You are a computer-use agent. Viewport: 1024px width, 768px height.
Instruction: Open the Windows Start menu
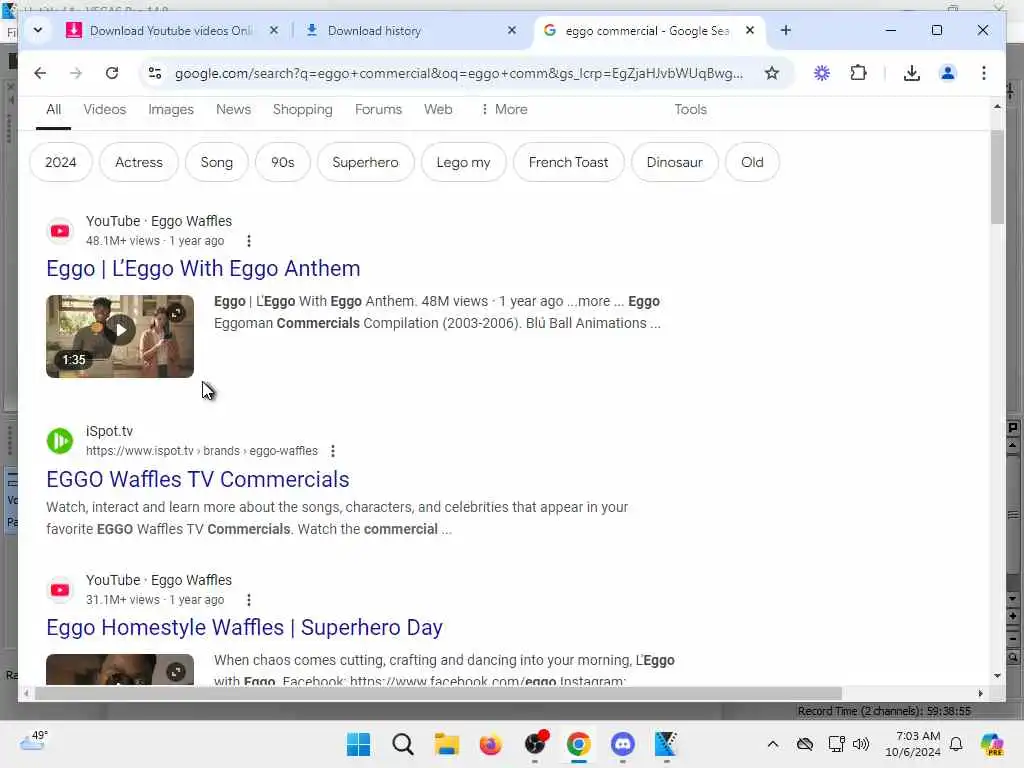358,744
